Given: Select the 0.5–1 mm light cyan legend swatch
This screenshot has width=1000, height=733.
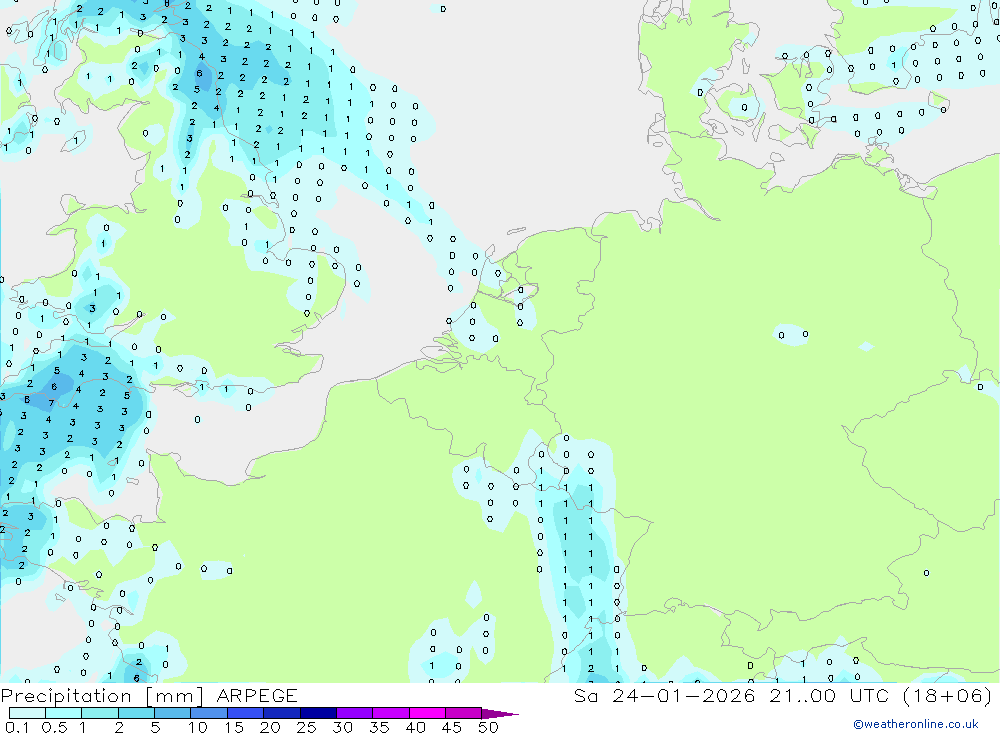Looking at the screenshot, I should (x=64, y=713).
